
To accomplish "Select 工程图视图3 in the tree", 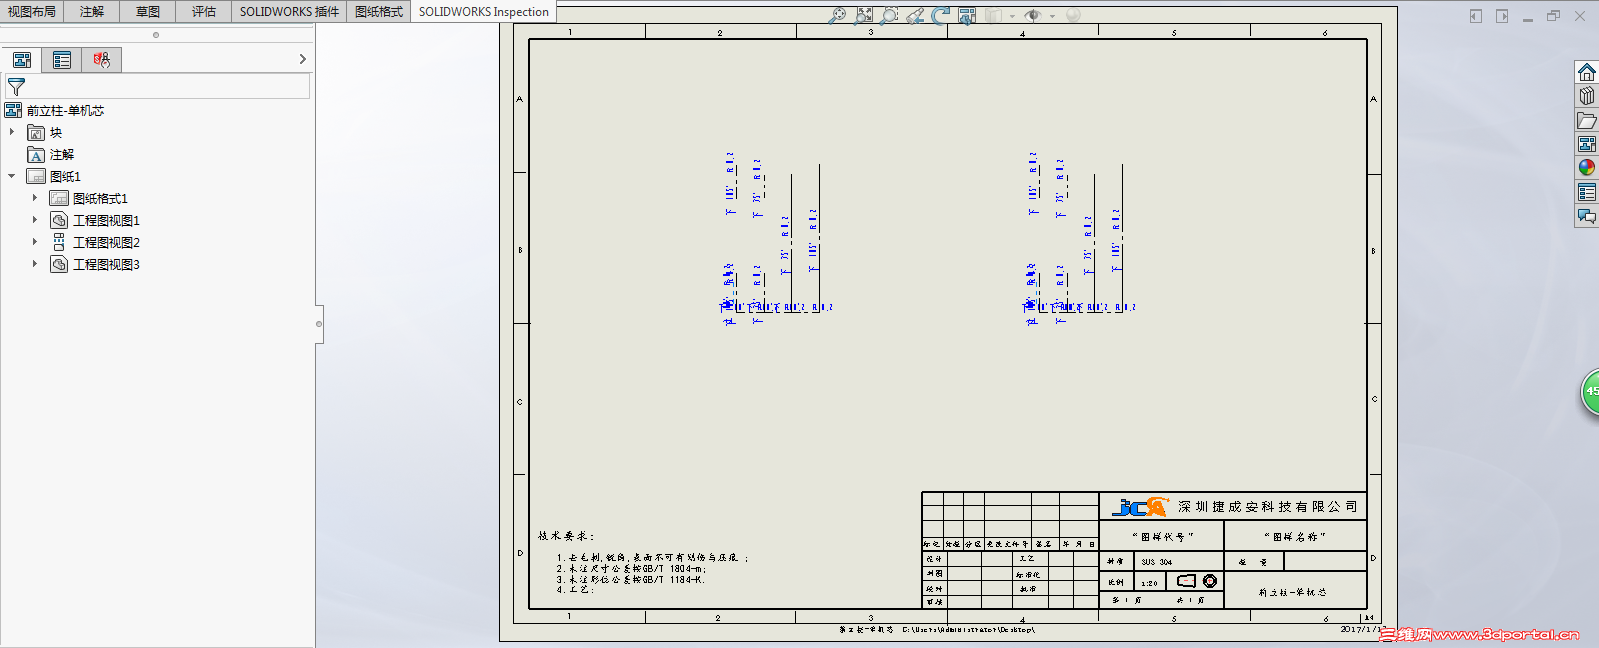I will pos(106,265).
